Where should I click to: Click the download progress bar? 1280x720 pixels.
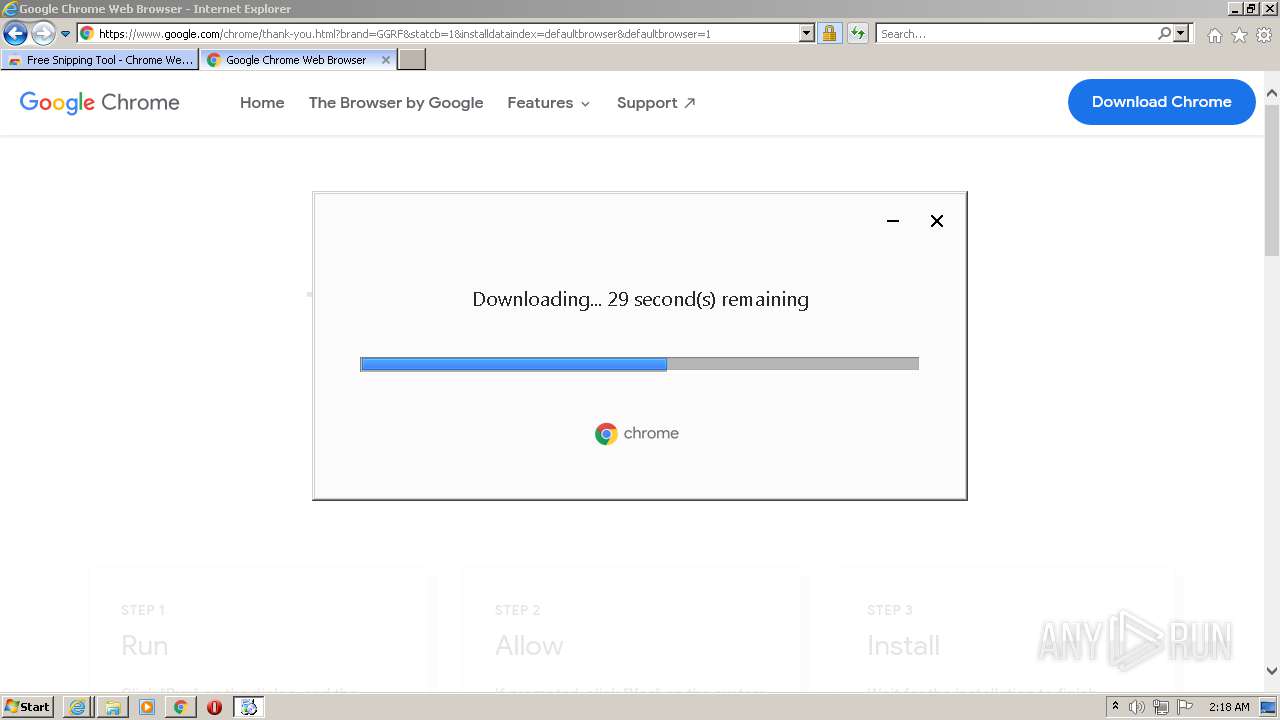tap(639, 364)
